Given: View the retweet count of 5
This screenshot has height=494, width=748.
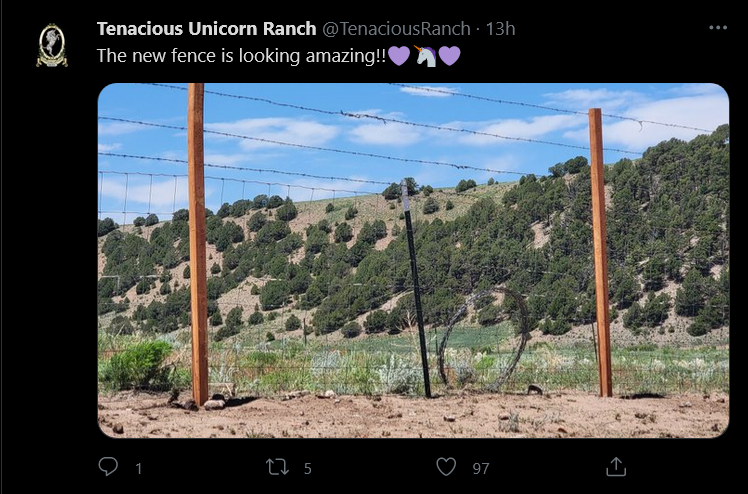Looking at the screenshot, I should click(x=308, y=469).
